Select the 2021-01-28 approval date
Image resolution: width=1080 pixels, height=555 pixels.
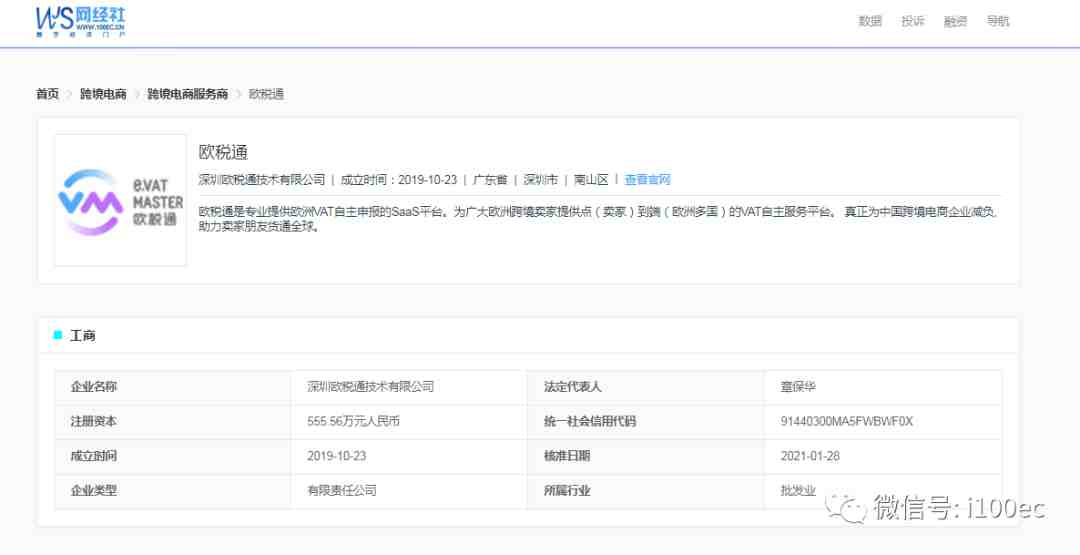point(810,456)
